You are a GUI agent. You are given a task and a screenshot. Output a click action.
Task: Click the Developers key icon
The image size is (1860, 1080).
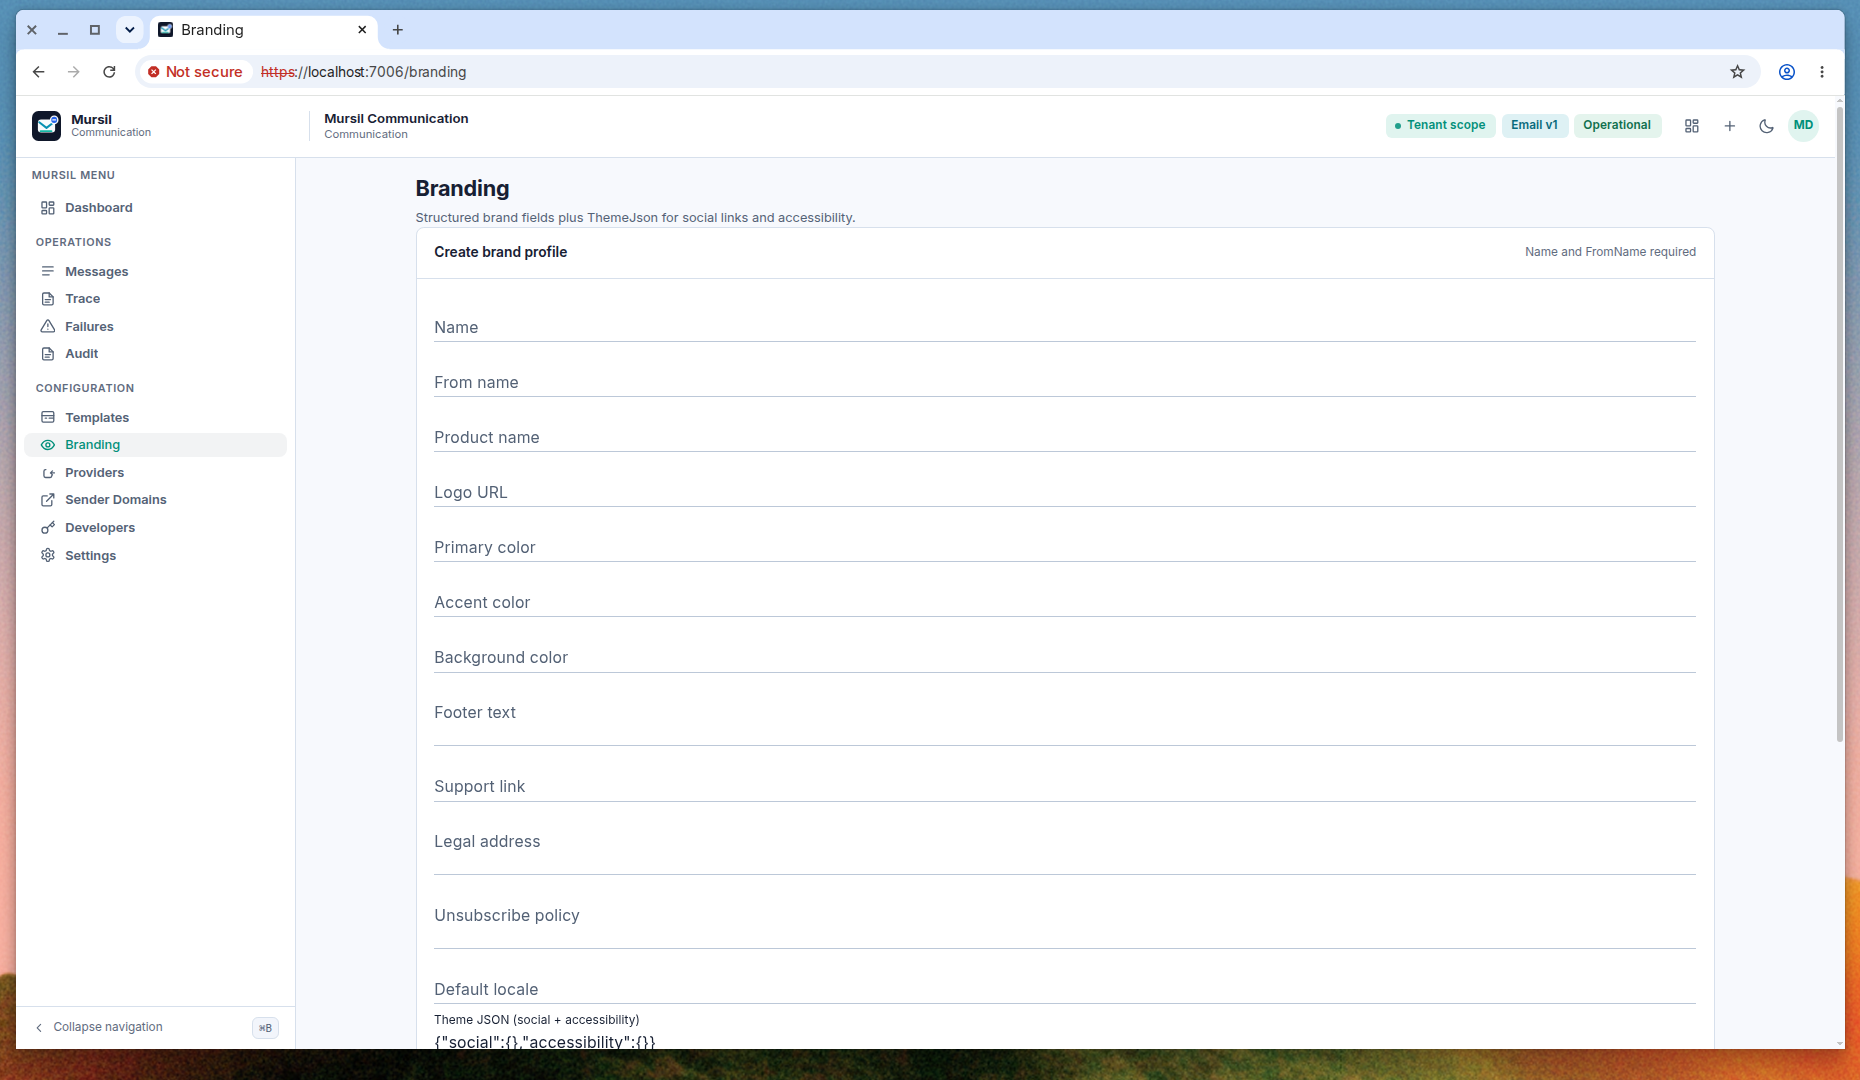pyautogui.click(x=47, y=528)
